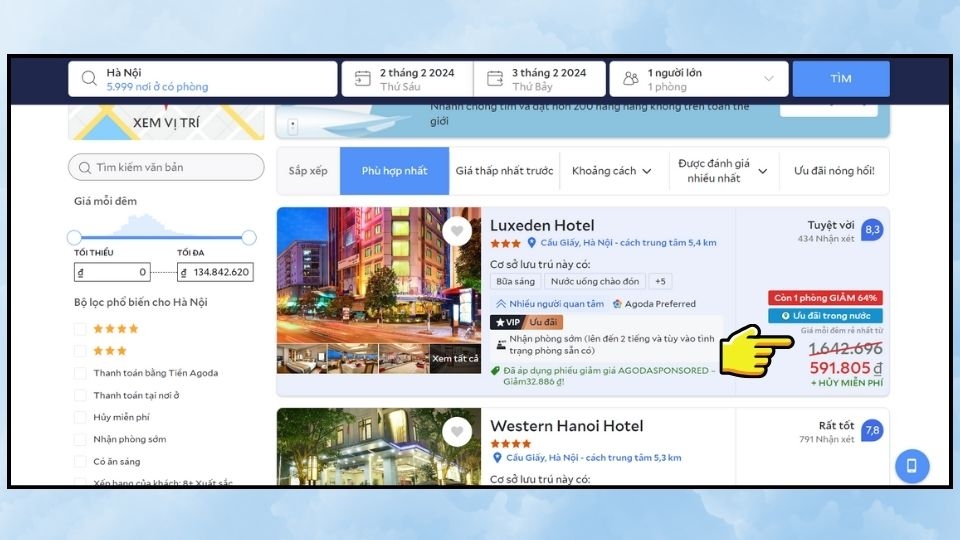The height and width of the screenshot is (540, 960).
Task: Click the blue TÌM search button
Action: coord(841,78)
